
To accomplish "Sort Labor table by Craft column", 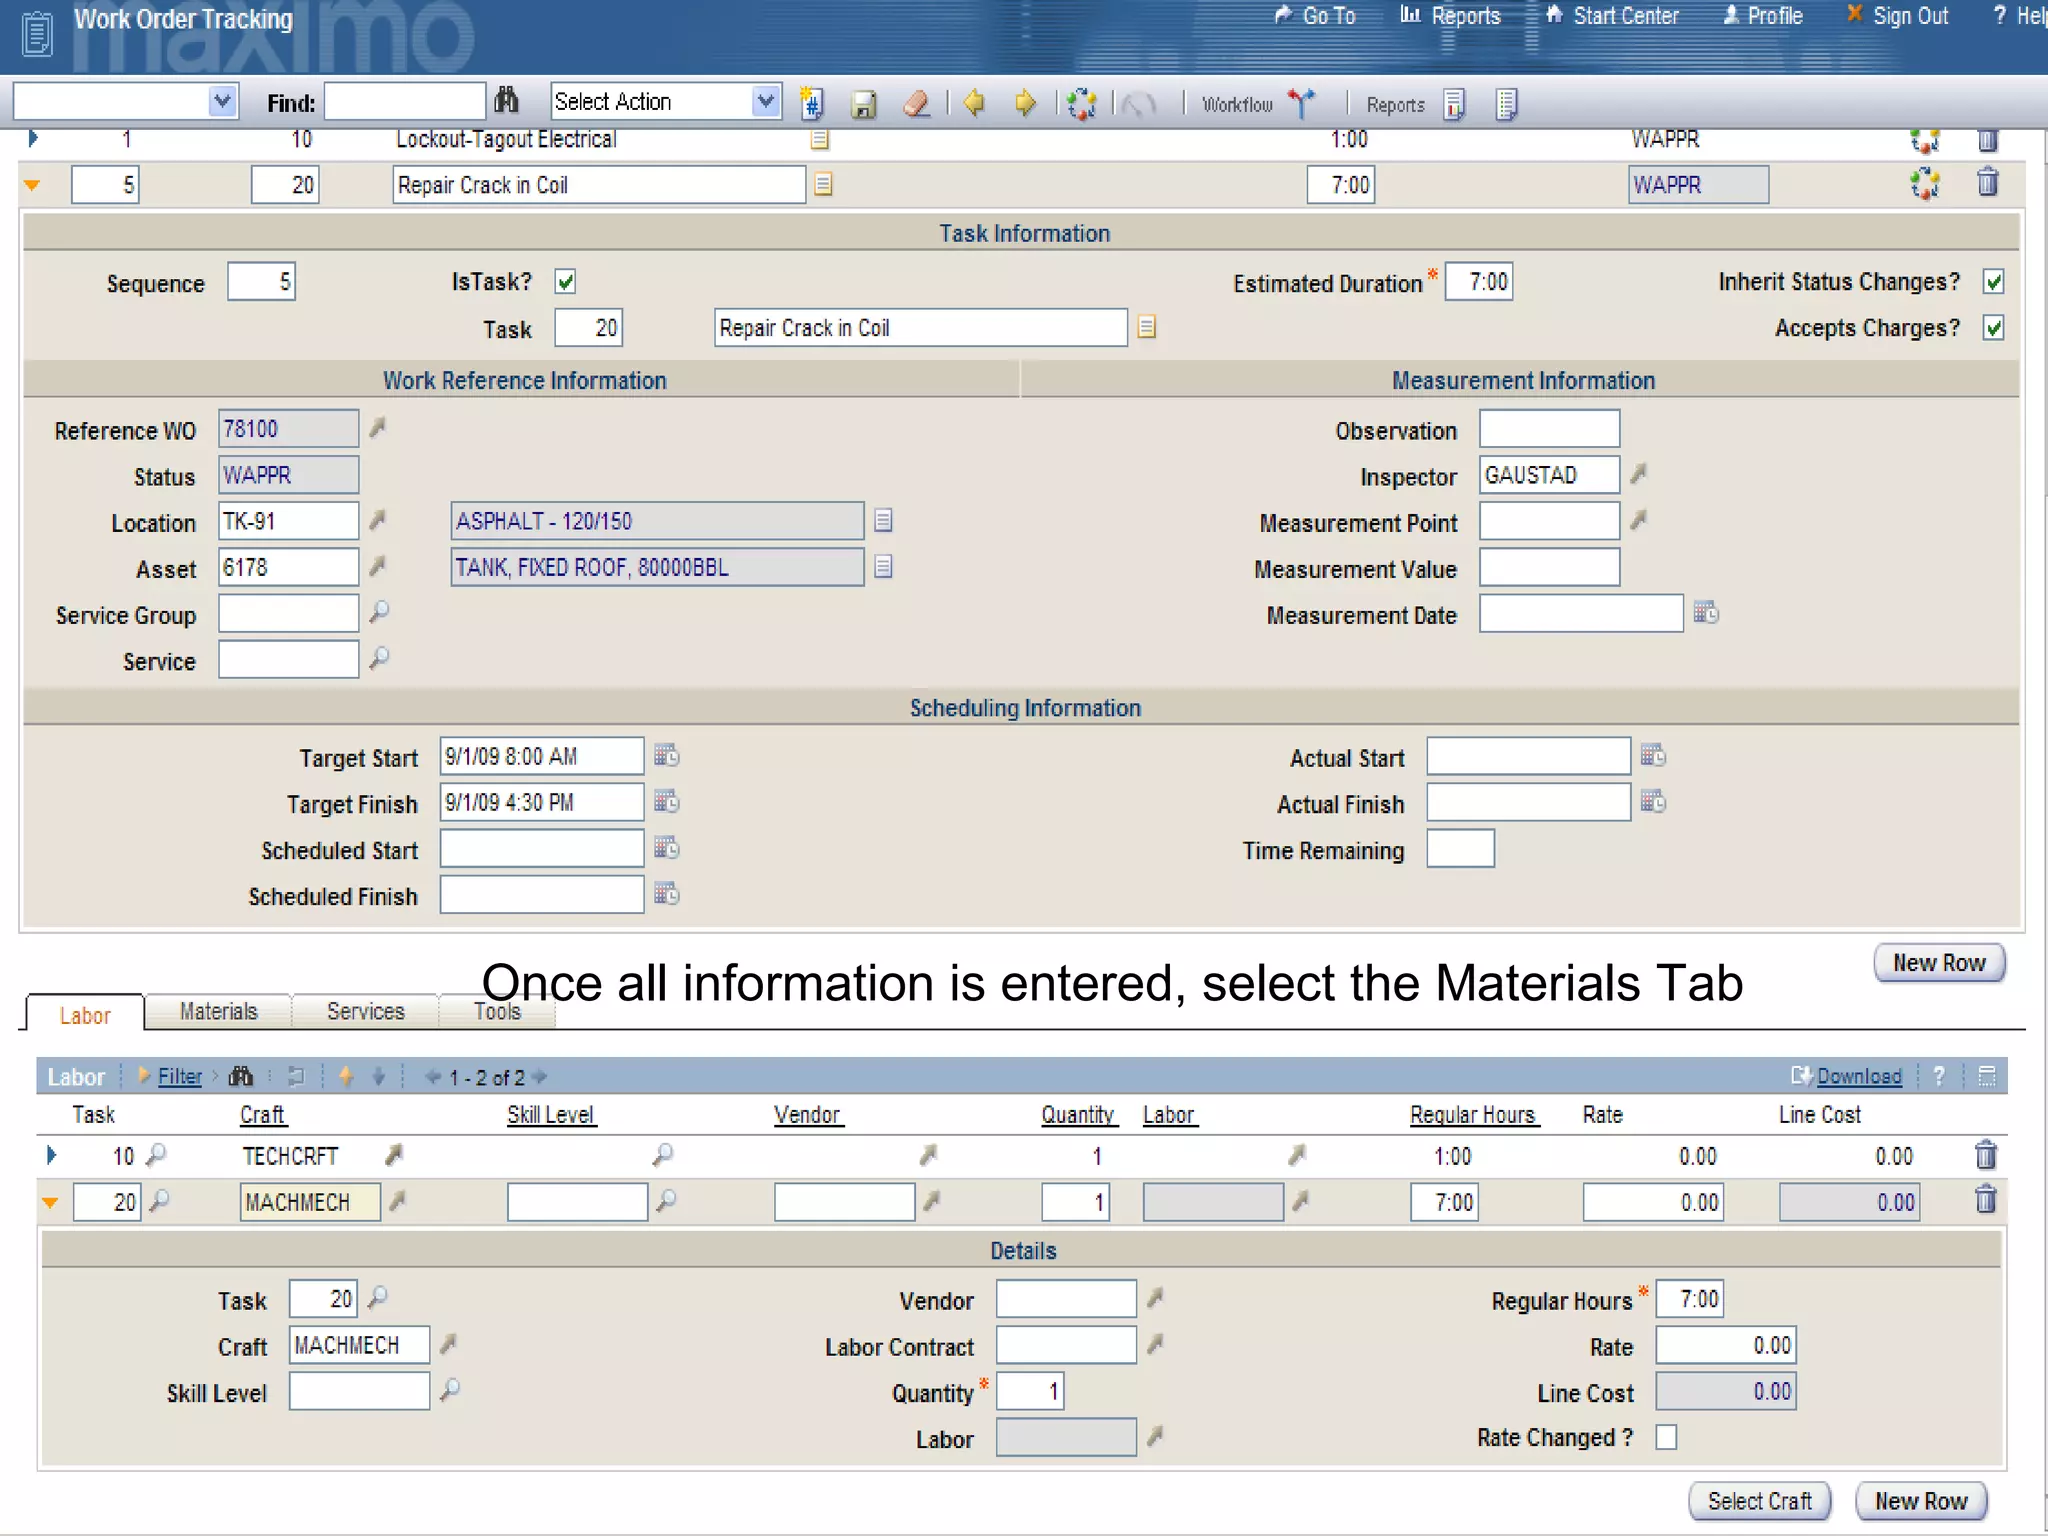I will pyautogui.click(x=262, y=1114).
